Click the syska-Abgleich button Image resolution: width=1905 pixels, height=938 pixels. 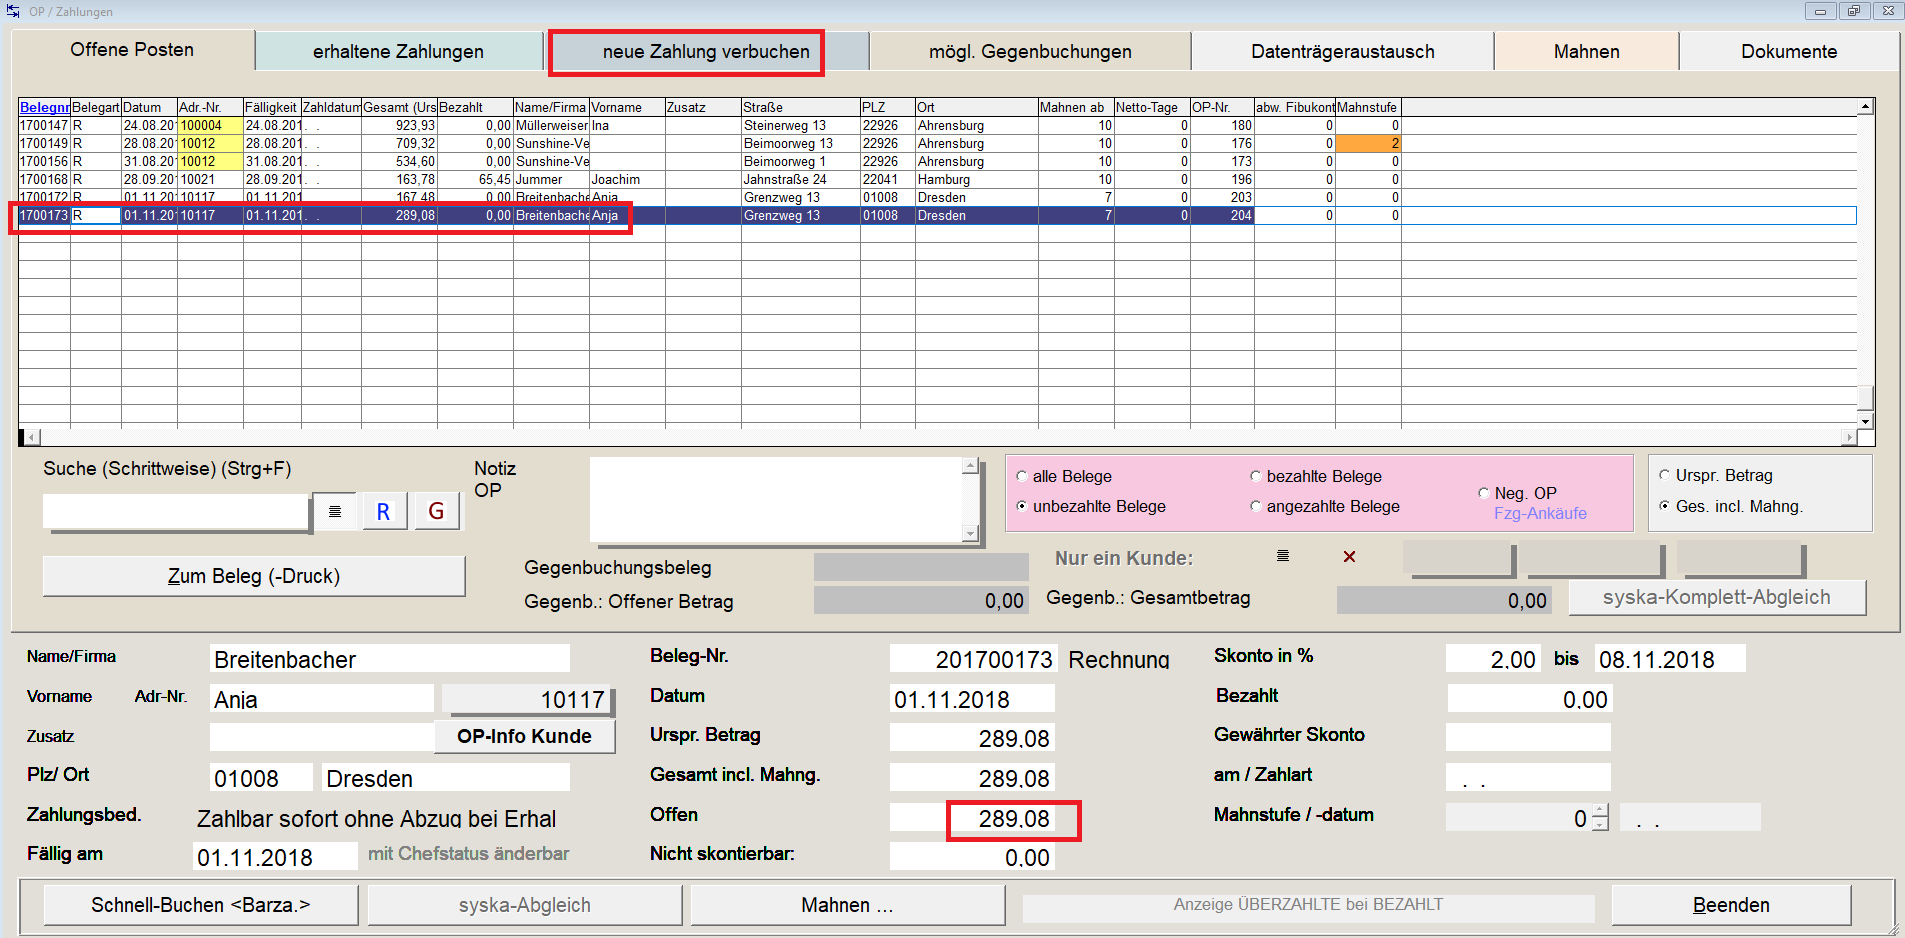coord(525,905)
